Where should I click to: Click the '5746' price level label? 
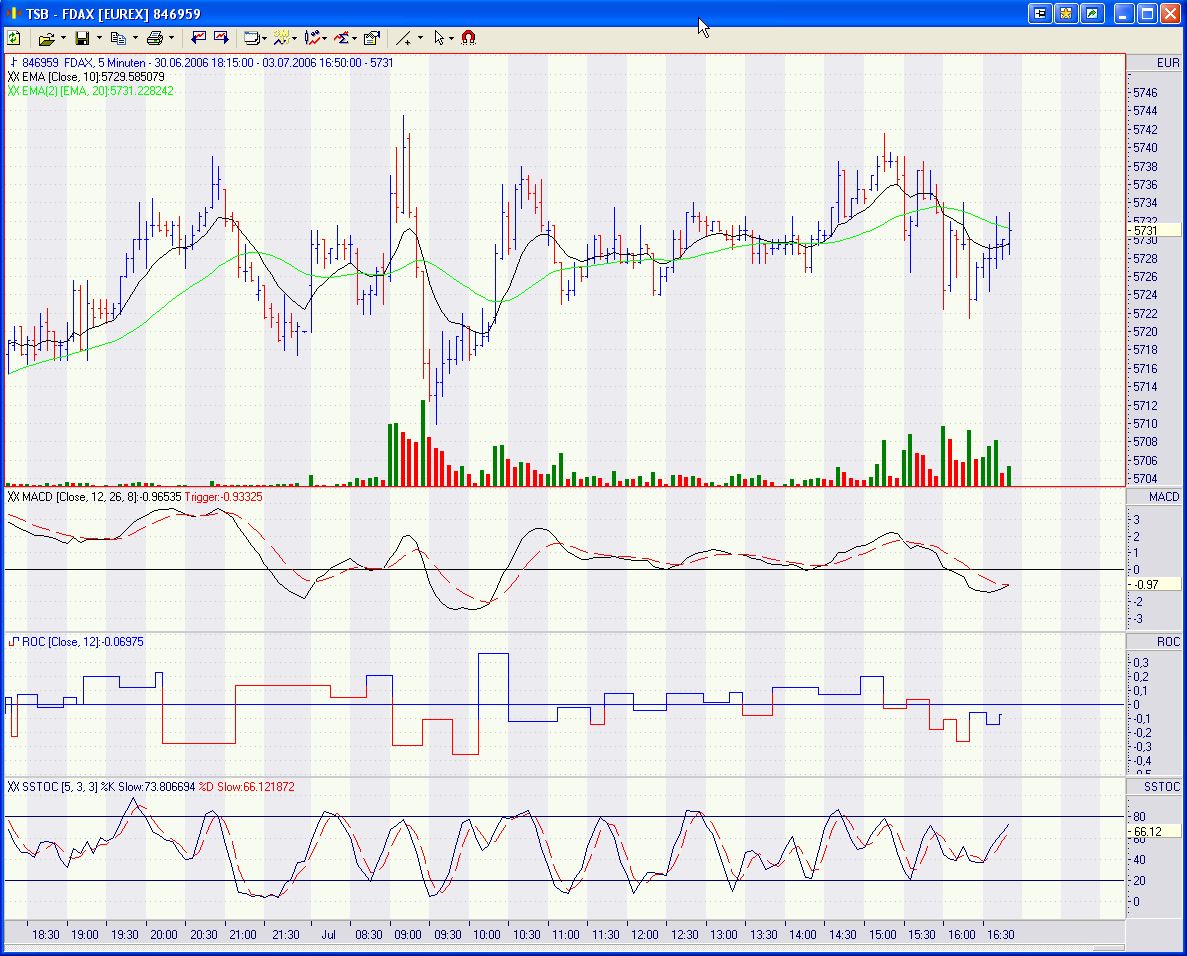(1145, 92)
